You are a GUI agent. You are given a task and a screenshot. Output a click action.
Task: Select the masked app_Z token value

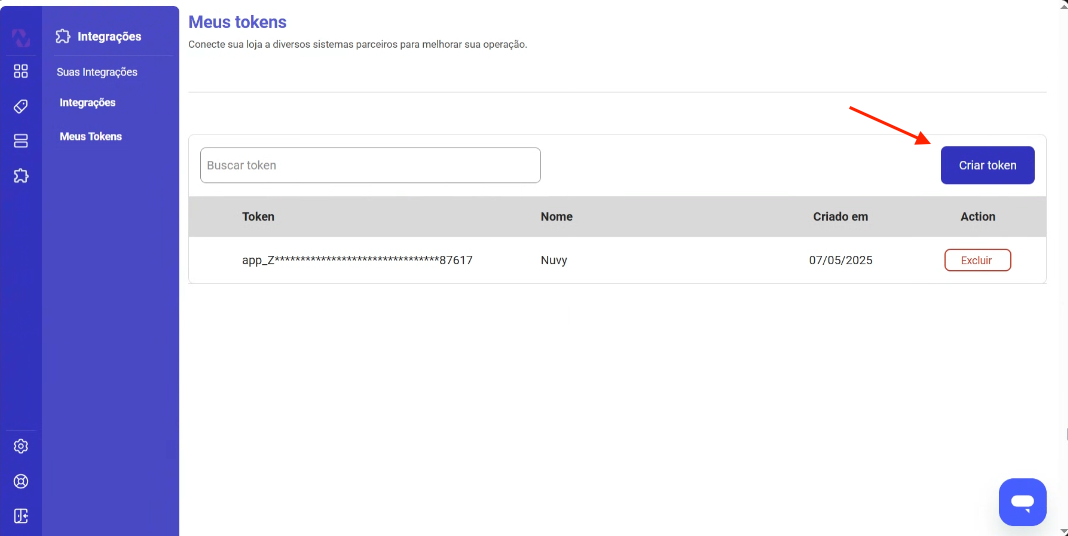[357, 260]
